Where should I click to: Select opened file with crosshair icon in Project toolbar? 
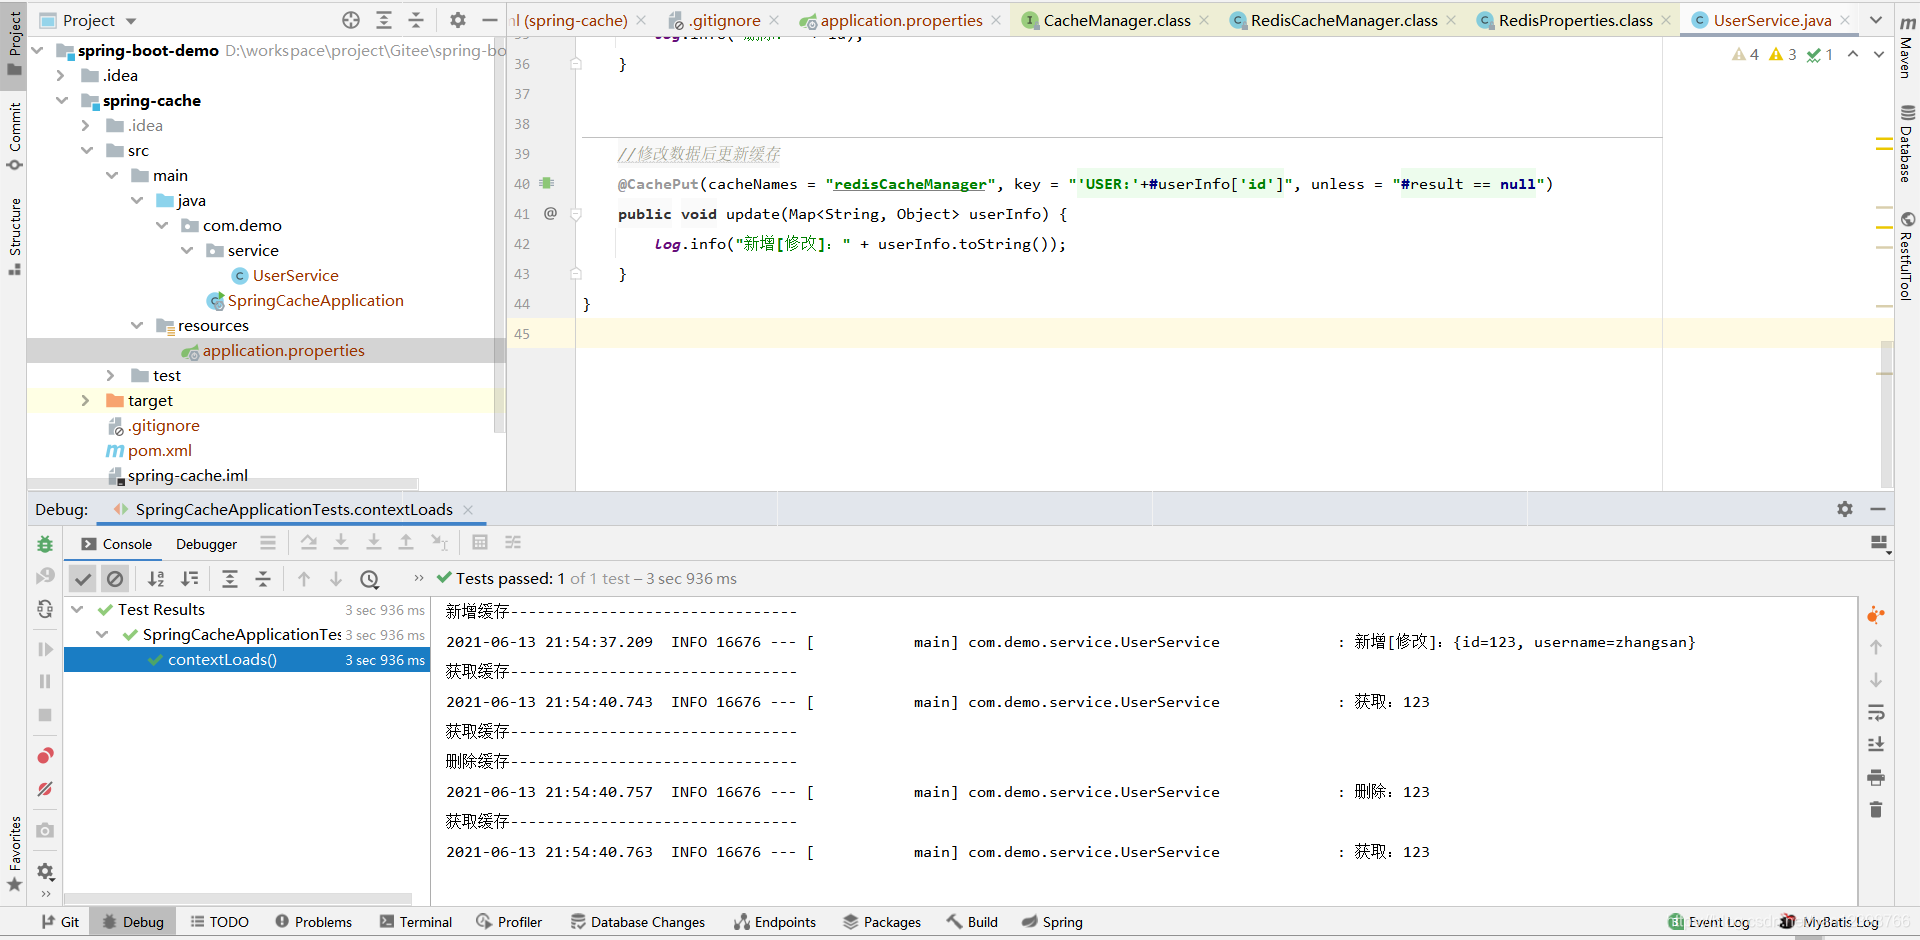pos(352,19)
